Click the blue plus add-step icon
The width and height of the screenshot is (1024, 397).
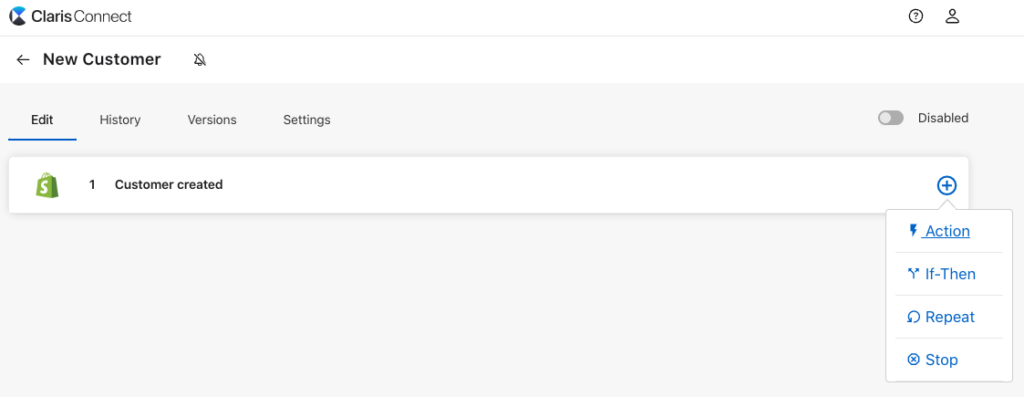point(946,185)
